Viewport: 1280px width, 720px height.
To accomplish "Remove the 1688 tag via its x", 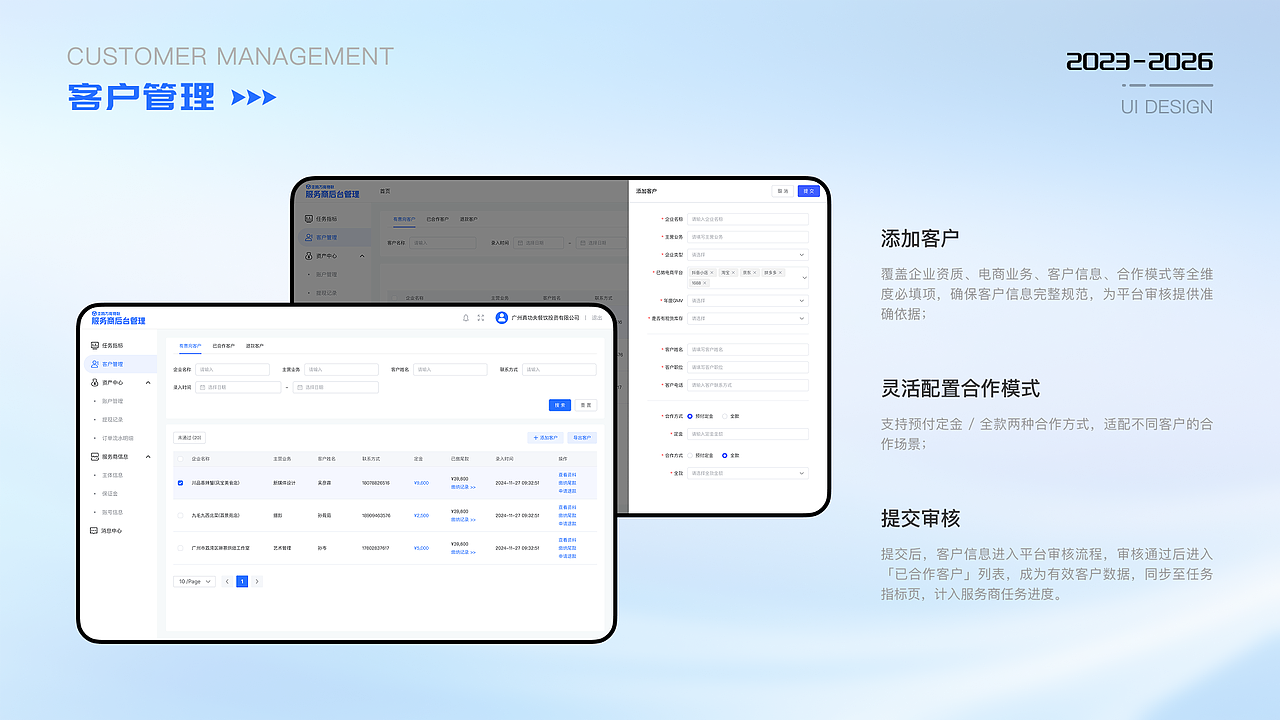I will click(704, 283).
